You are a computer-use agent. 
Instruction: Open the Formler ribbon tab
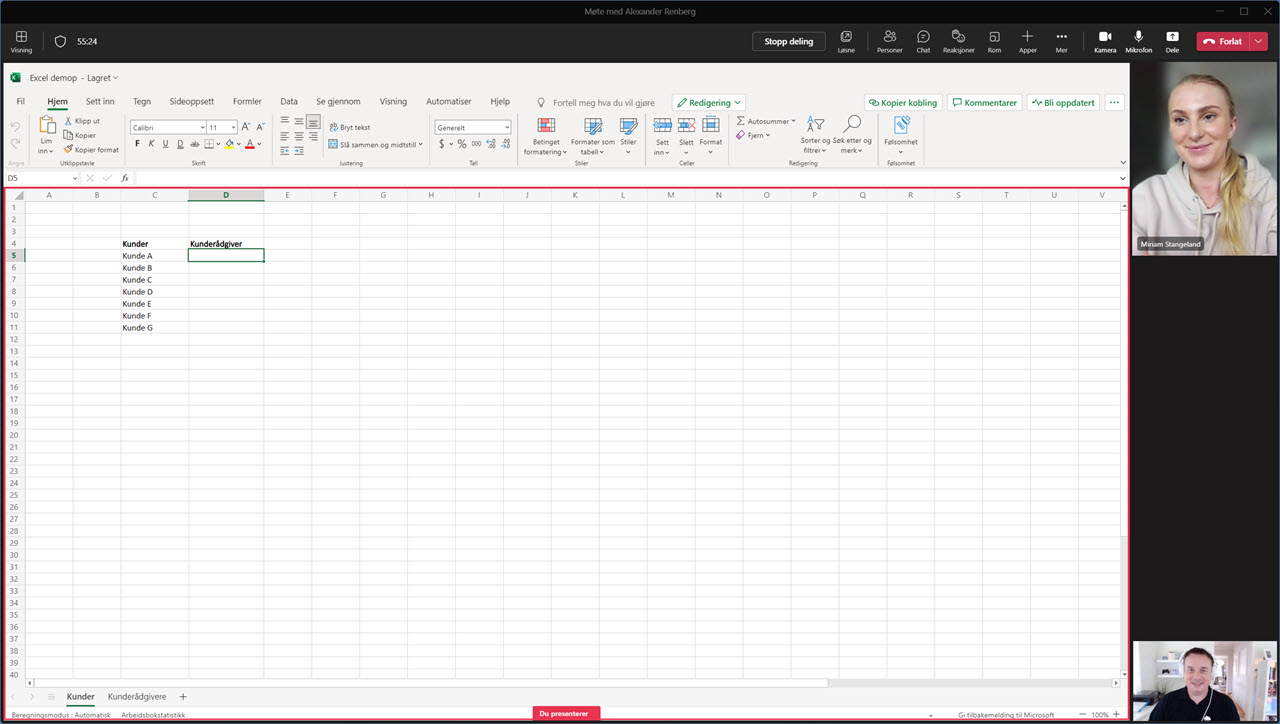tap(247, 101)
